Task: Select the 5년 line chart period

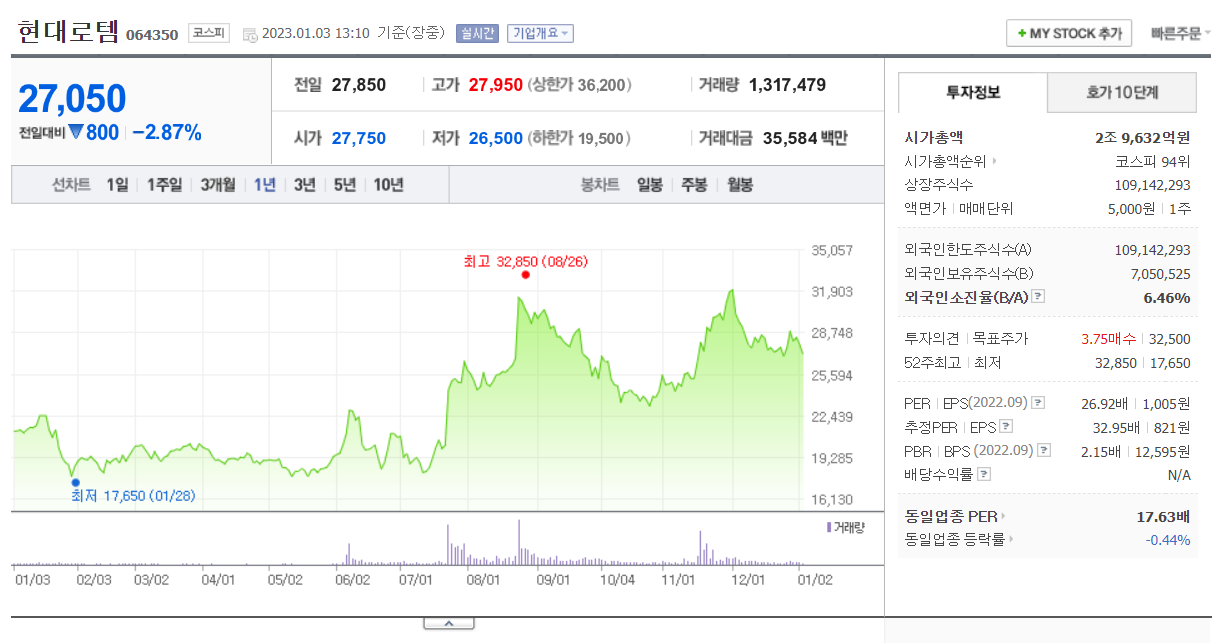Action: click(x=345, y=185)
